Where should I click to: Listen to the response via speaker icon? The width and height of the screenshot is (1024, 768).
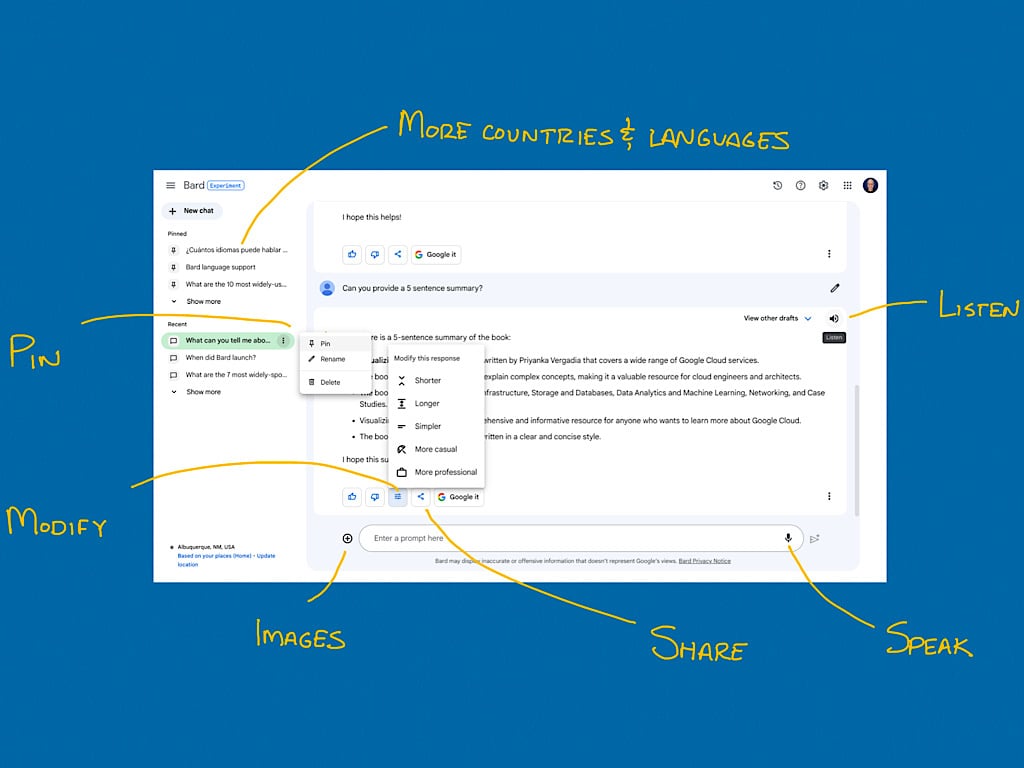pyautogui.click(x=834, y=319)
